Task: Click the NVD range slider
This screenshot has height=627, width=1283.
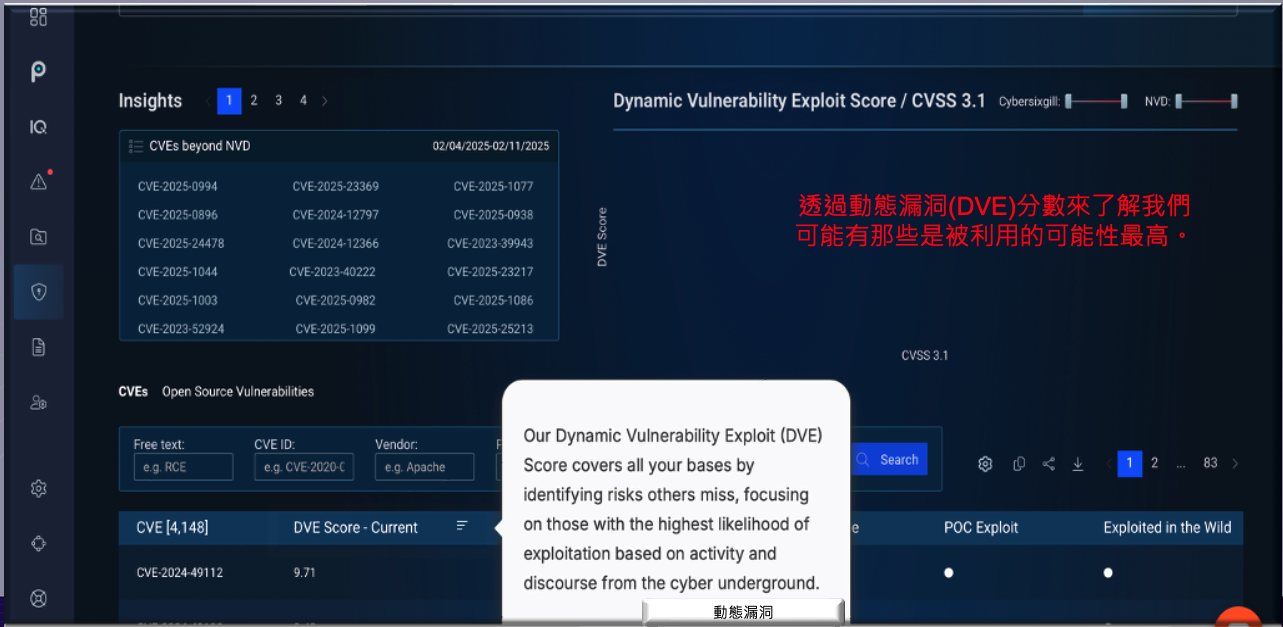Action: pos(1206,101)
